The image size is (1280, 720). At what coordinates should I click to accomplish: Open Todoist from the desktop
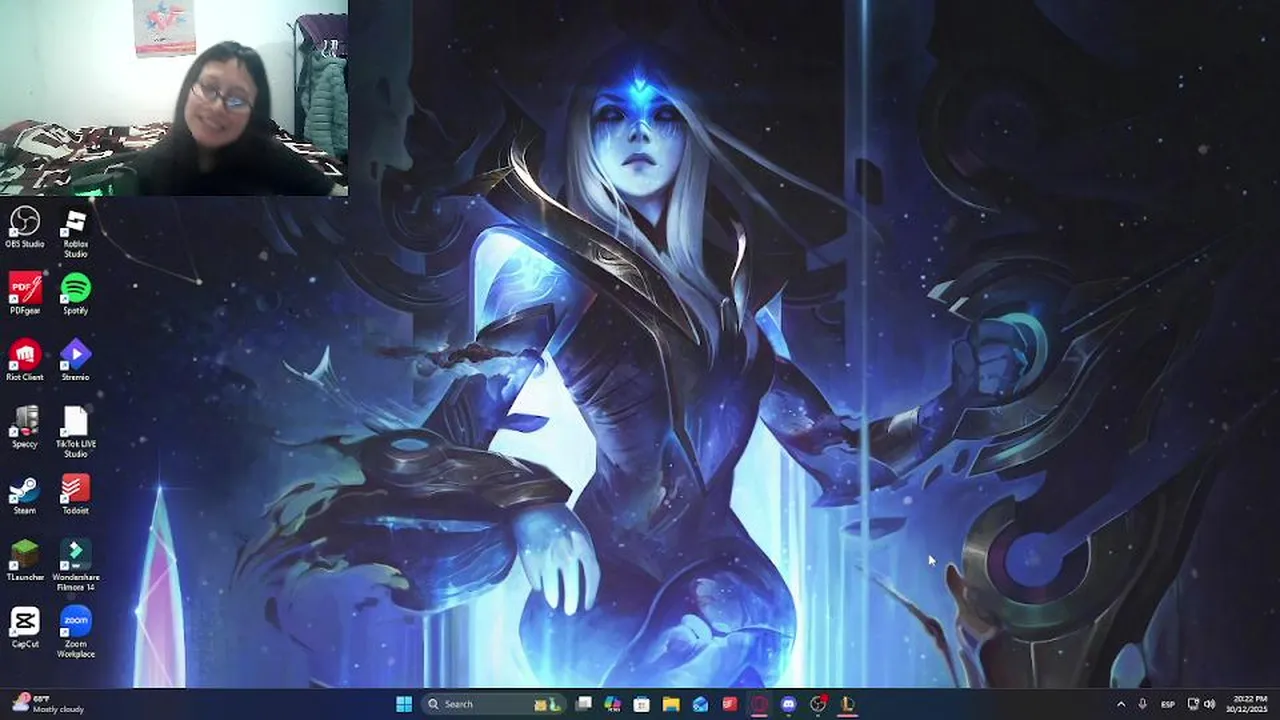[x=76, y=495]
